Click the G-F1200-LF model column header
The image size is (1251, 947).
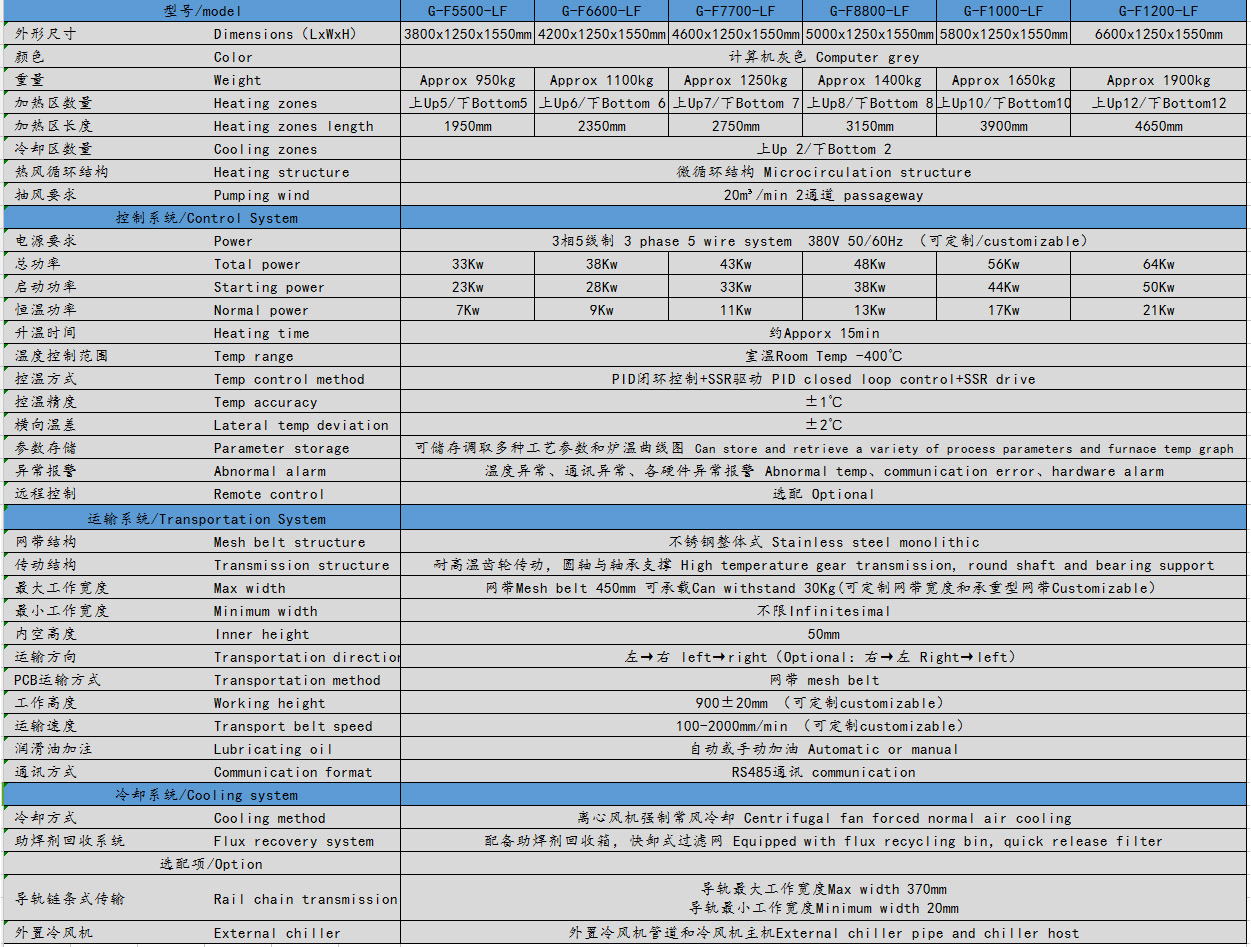[1158, 11]
